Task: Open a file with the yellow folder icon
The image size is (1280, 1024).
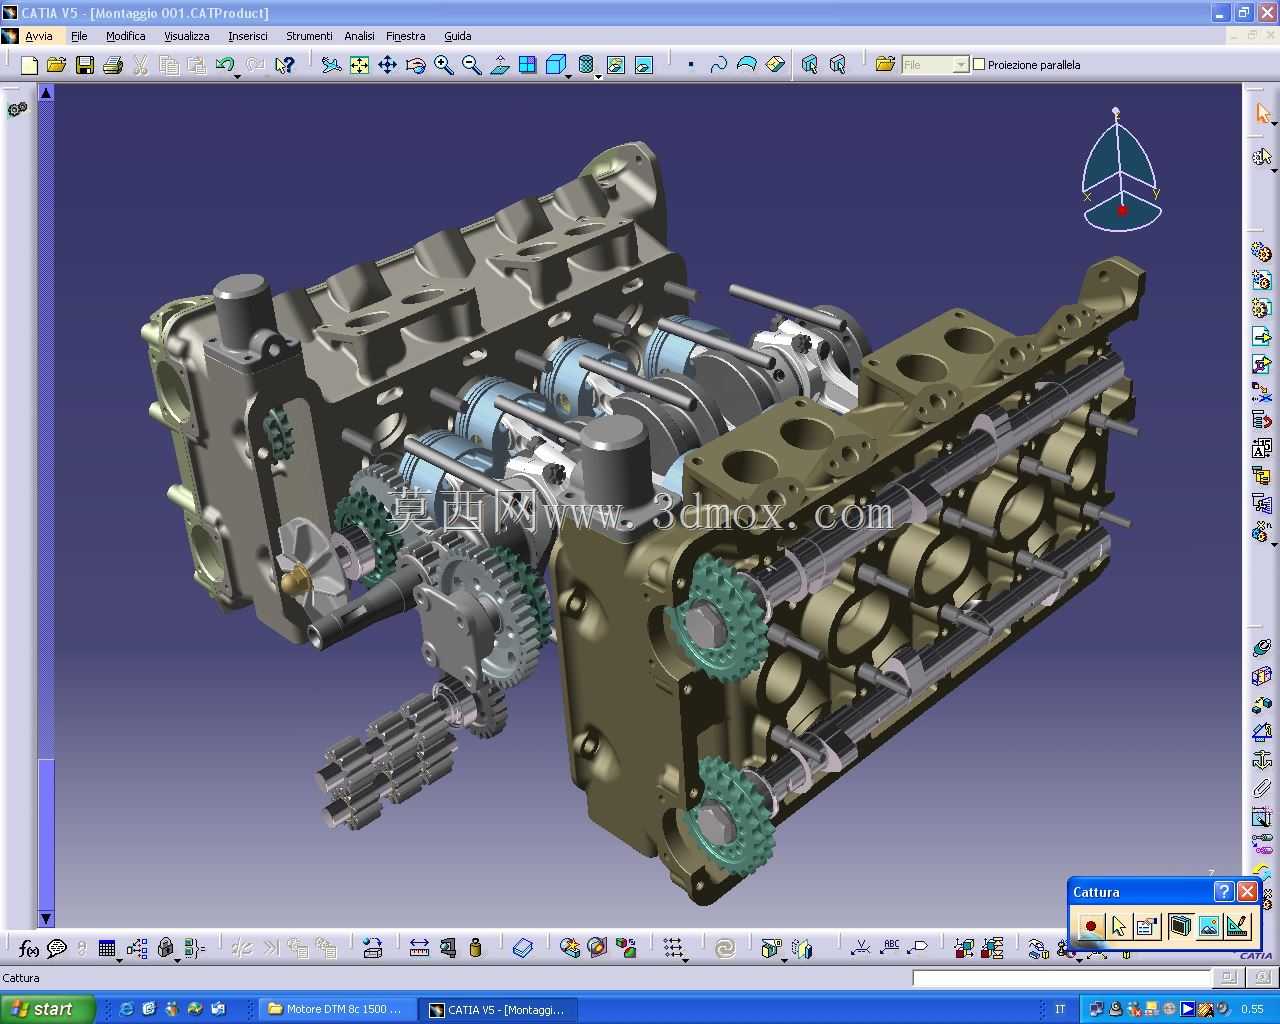Action: click(57, 65)
